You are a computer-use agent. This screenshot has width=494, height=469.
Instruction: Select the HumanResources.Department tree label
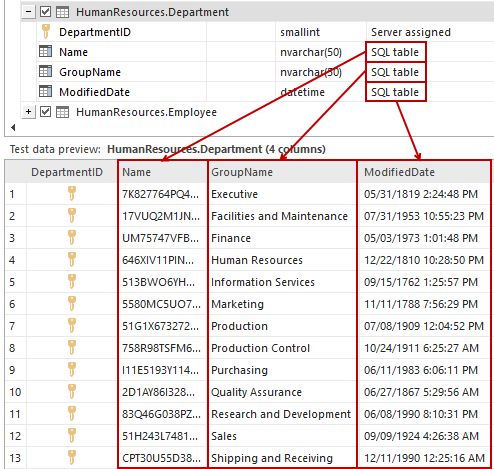(152, 12)
